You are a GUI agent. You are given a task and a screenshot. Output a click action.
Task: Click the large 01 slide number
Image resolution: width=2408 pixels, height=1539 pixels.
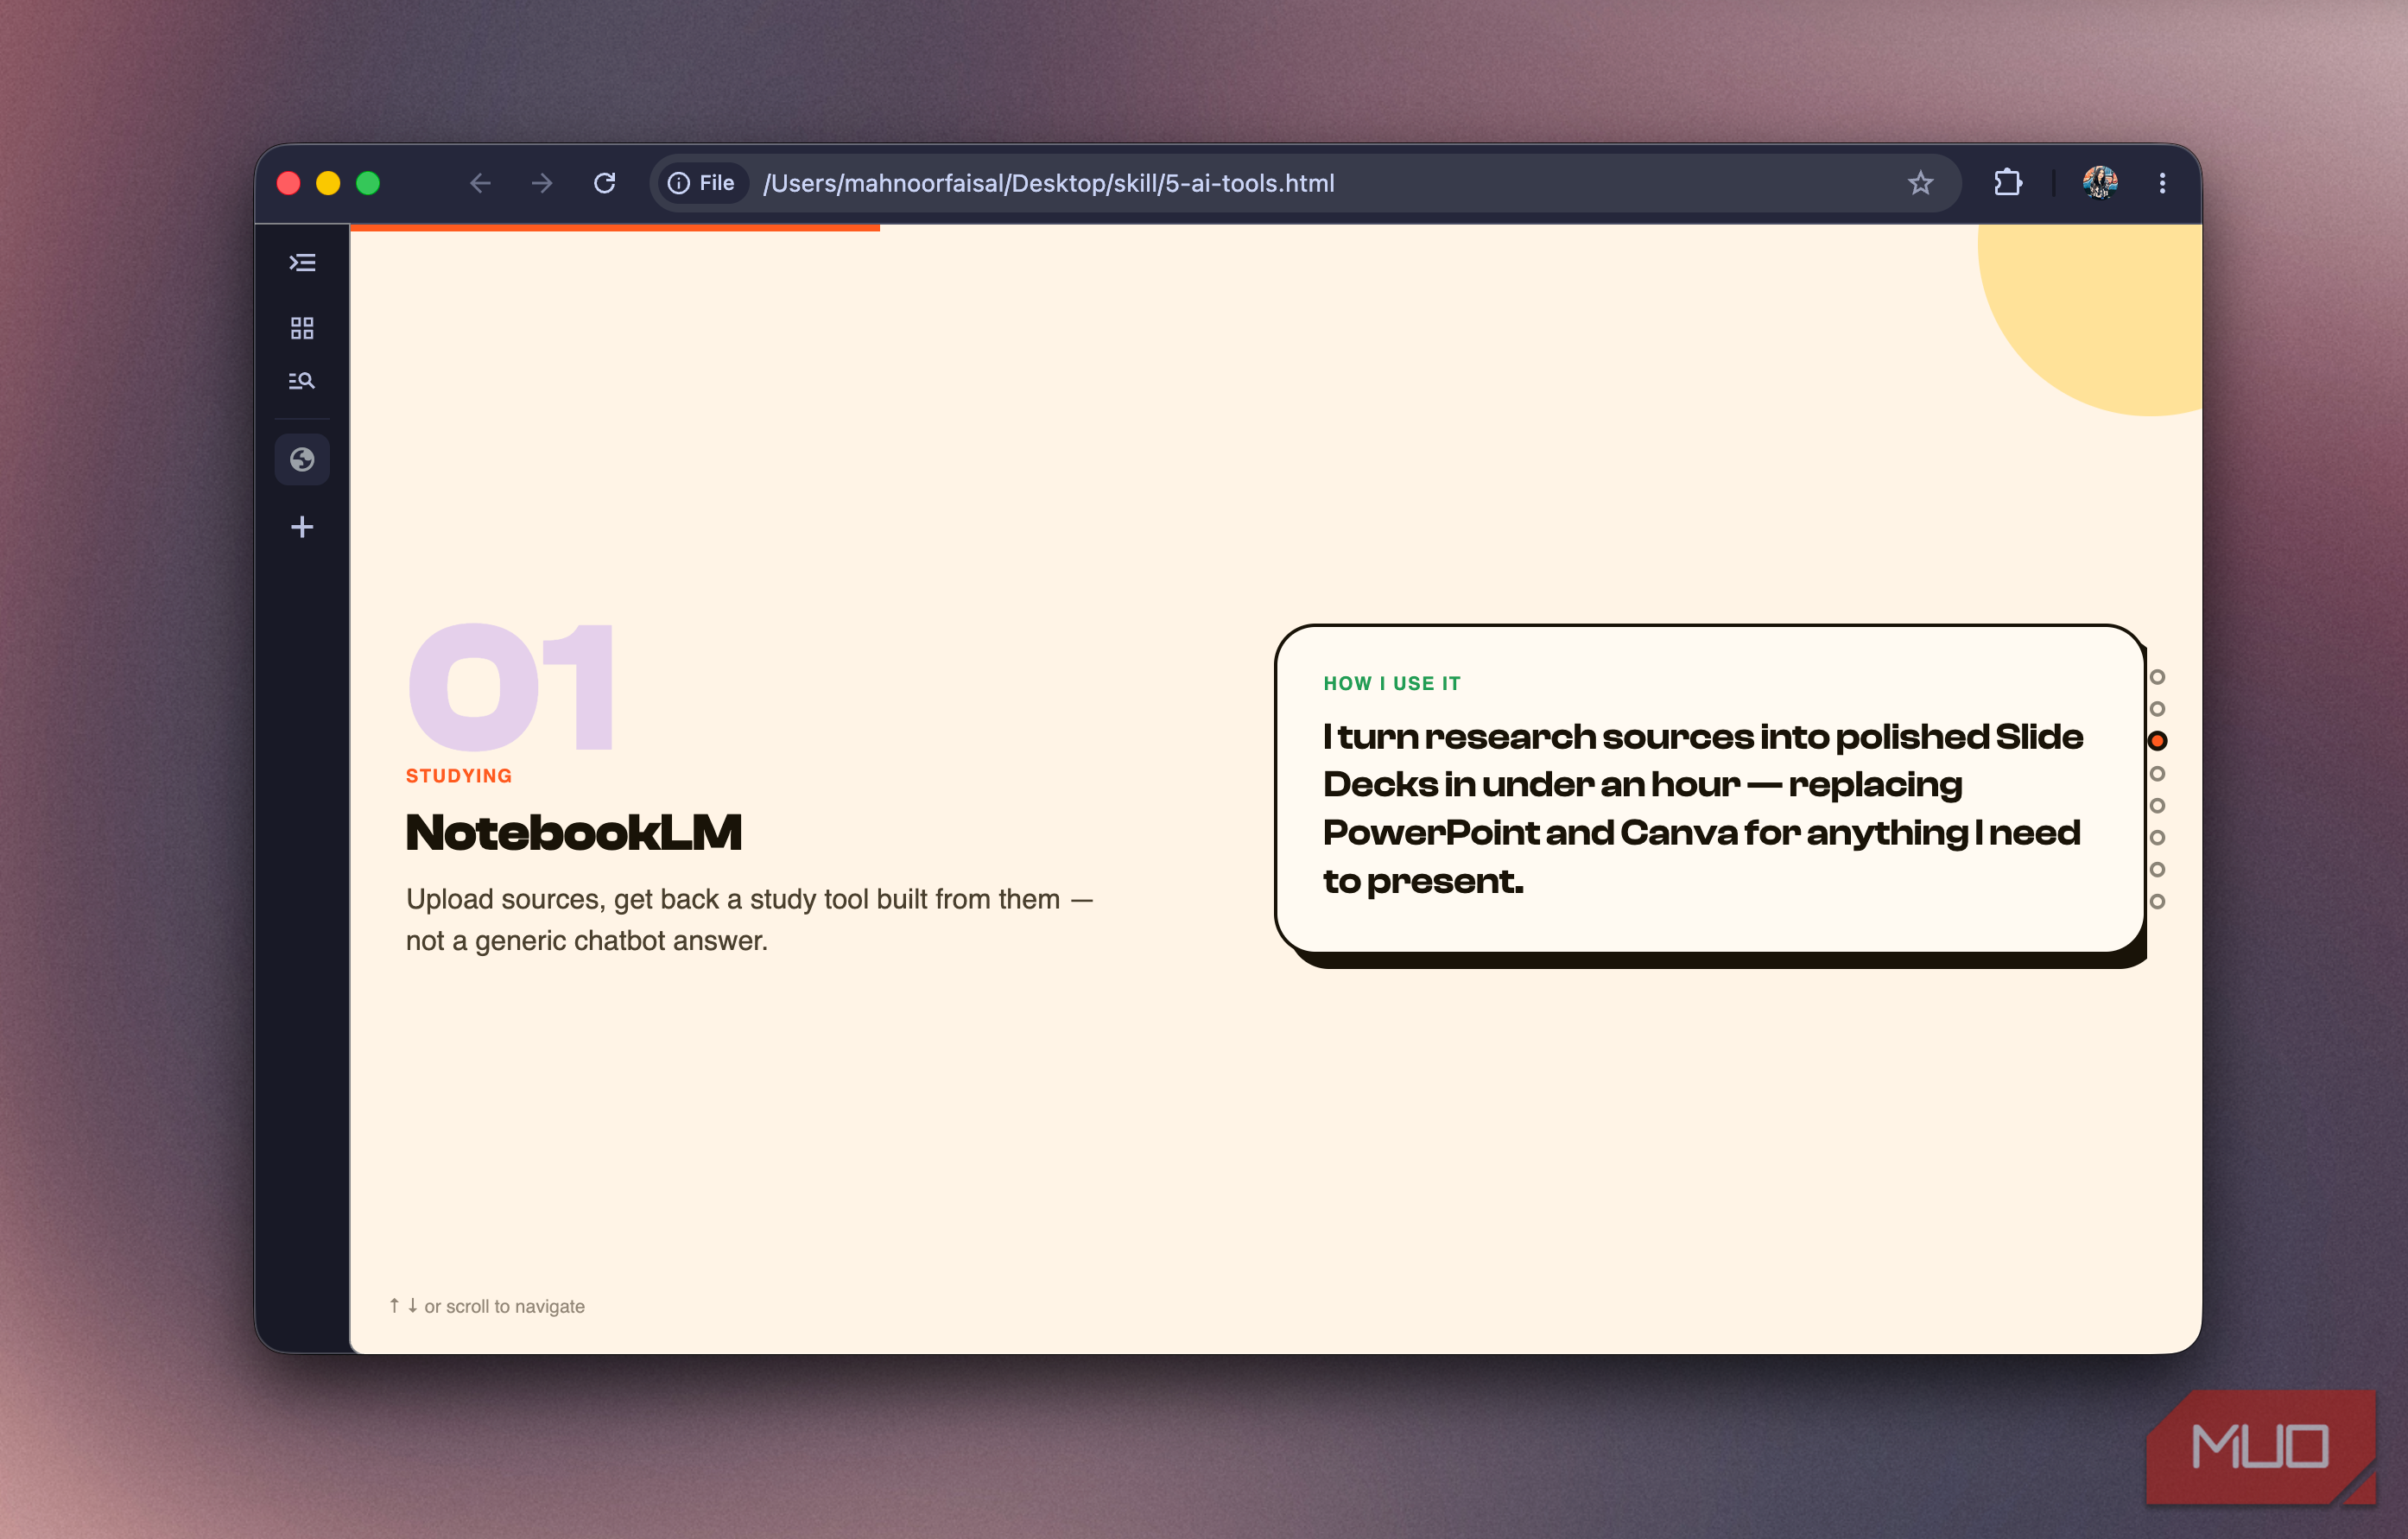point(512,687)
